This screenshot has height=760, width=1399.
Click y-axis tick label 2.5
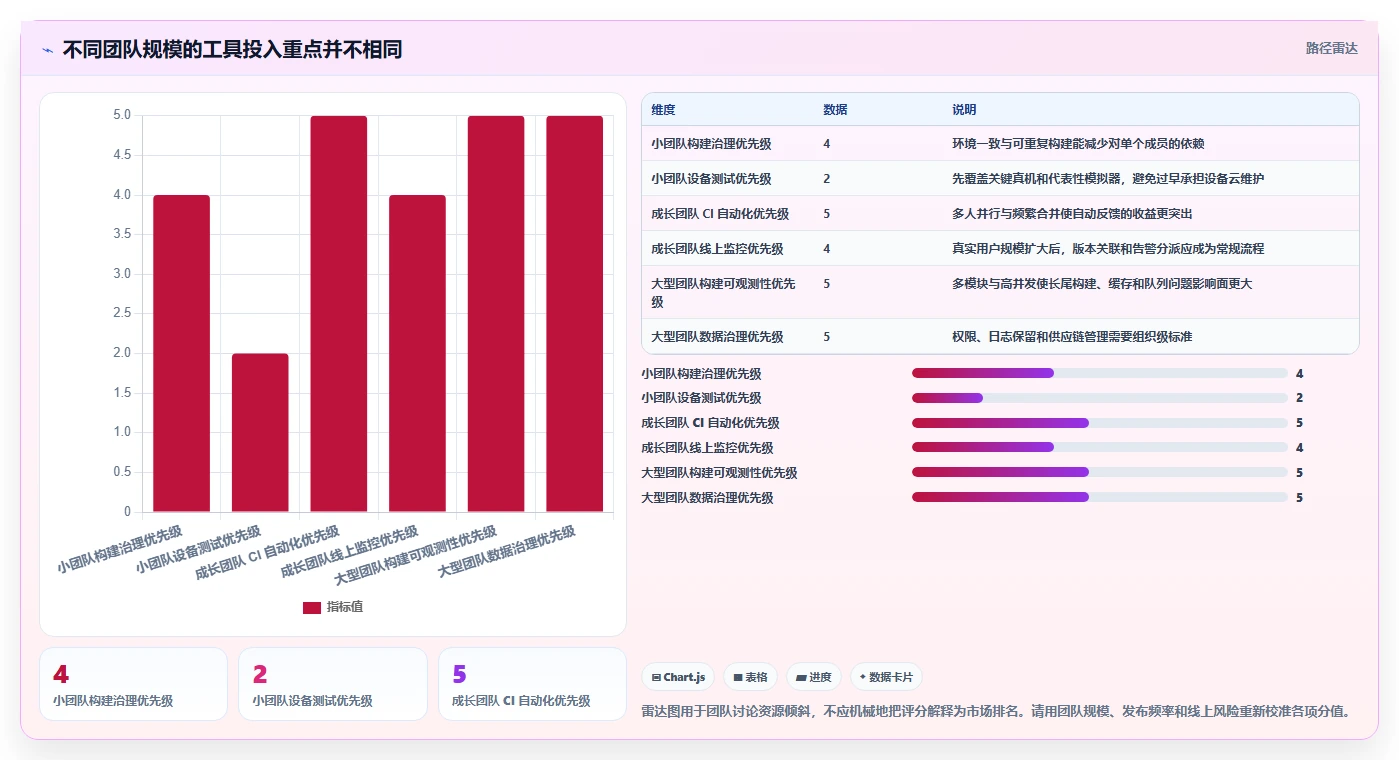(122, 313)
